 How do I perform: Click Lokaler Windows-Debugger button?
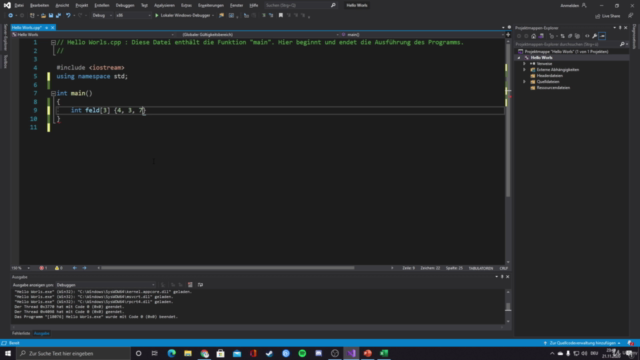point(184,16)
